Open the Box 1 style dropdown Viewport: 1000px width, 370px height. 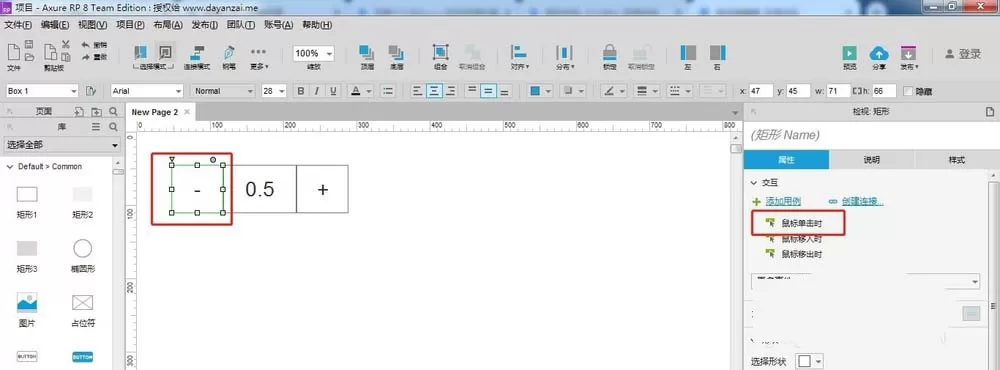pyautogui.click(x=41, y=91)
